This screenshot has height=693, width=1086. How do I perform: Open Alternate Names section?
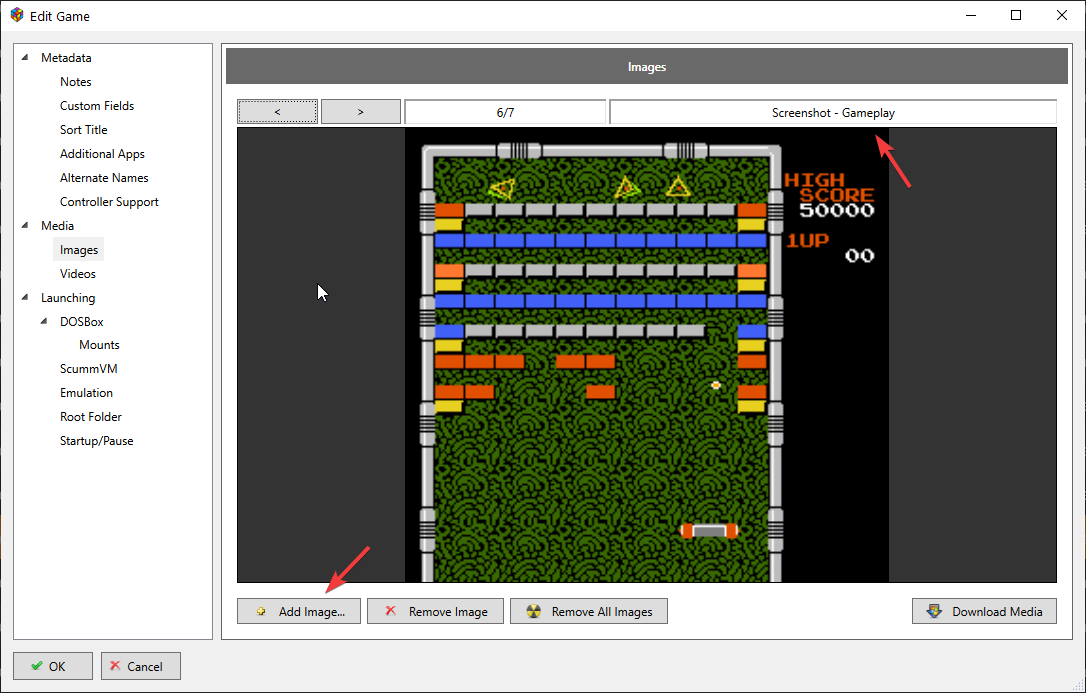click(104, 178)
